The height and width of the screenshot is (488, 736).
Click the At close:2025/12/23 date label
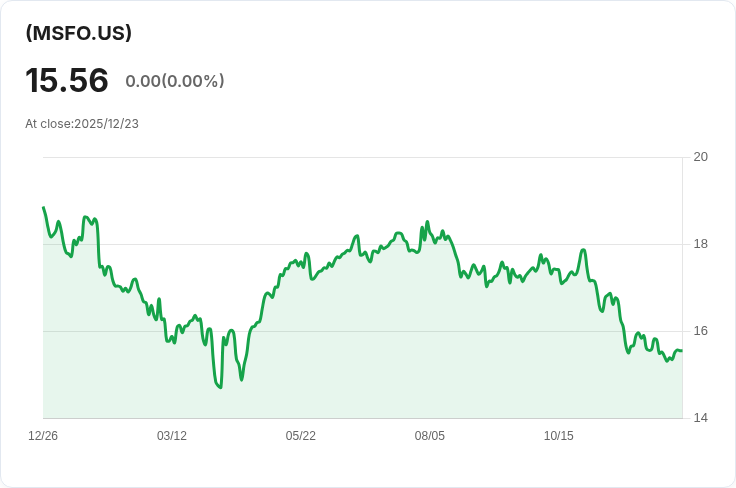tap(82, 124)
